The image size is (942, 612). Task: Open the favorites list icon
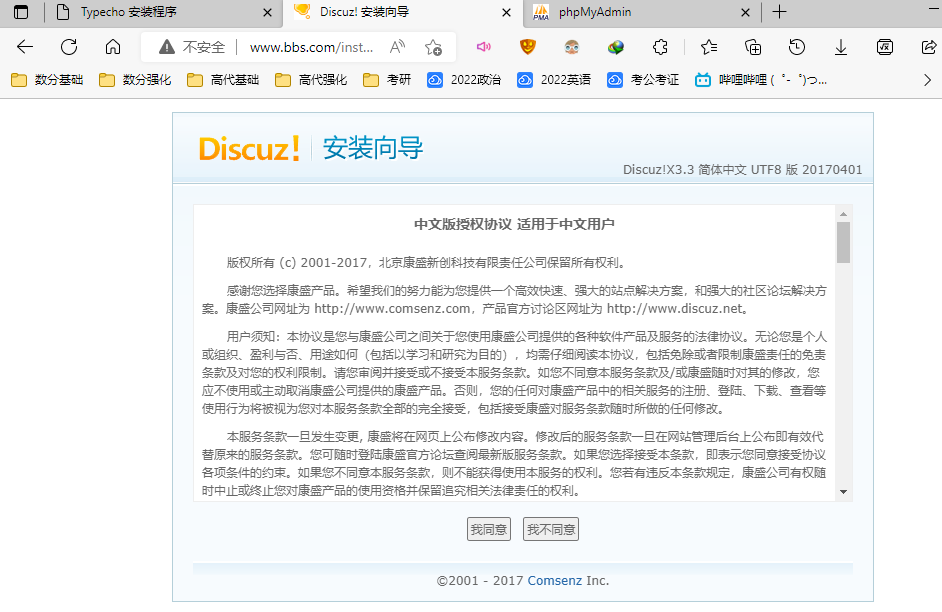tap(709, 47)
